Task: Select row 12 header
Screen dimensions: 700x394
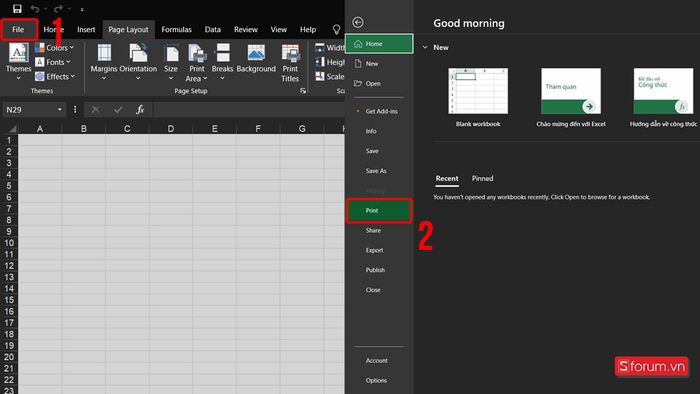Action: tap(8, 265)
